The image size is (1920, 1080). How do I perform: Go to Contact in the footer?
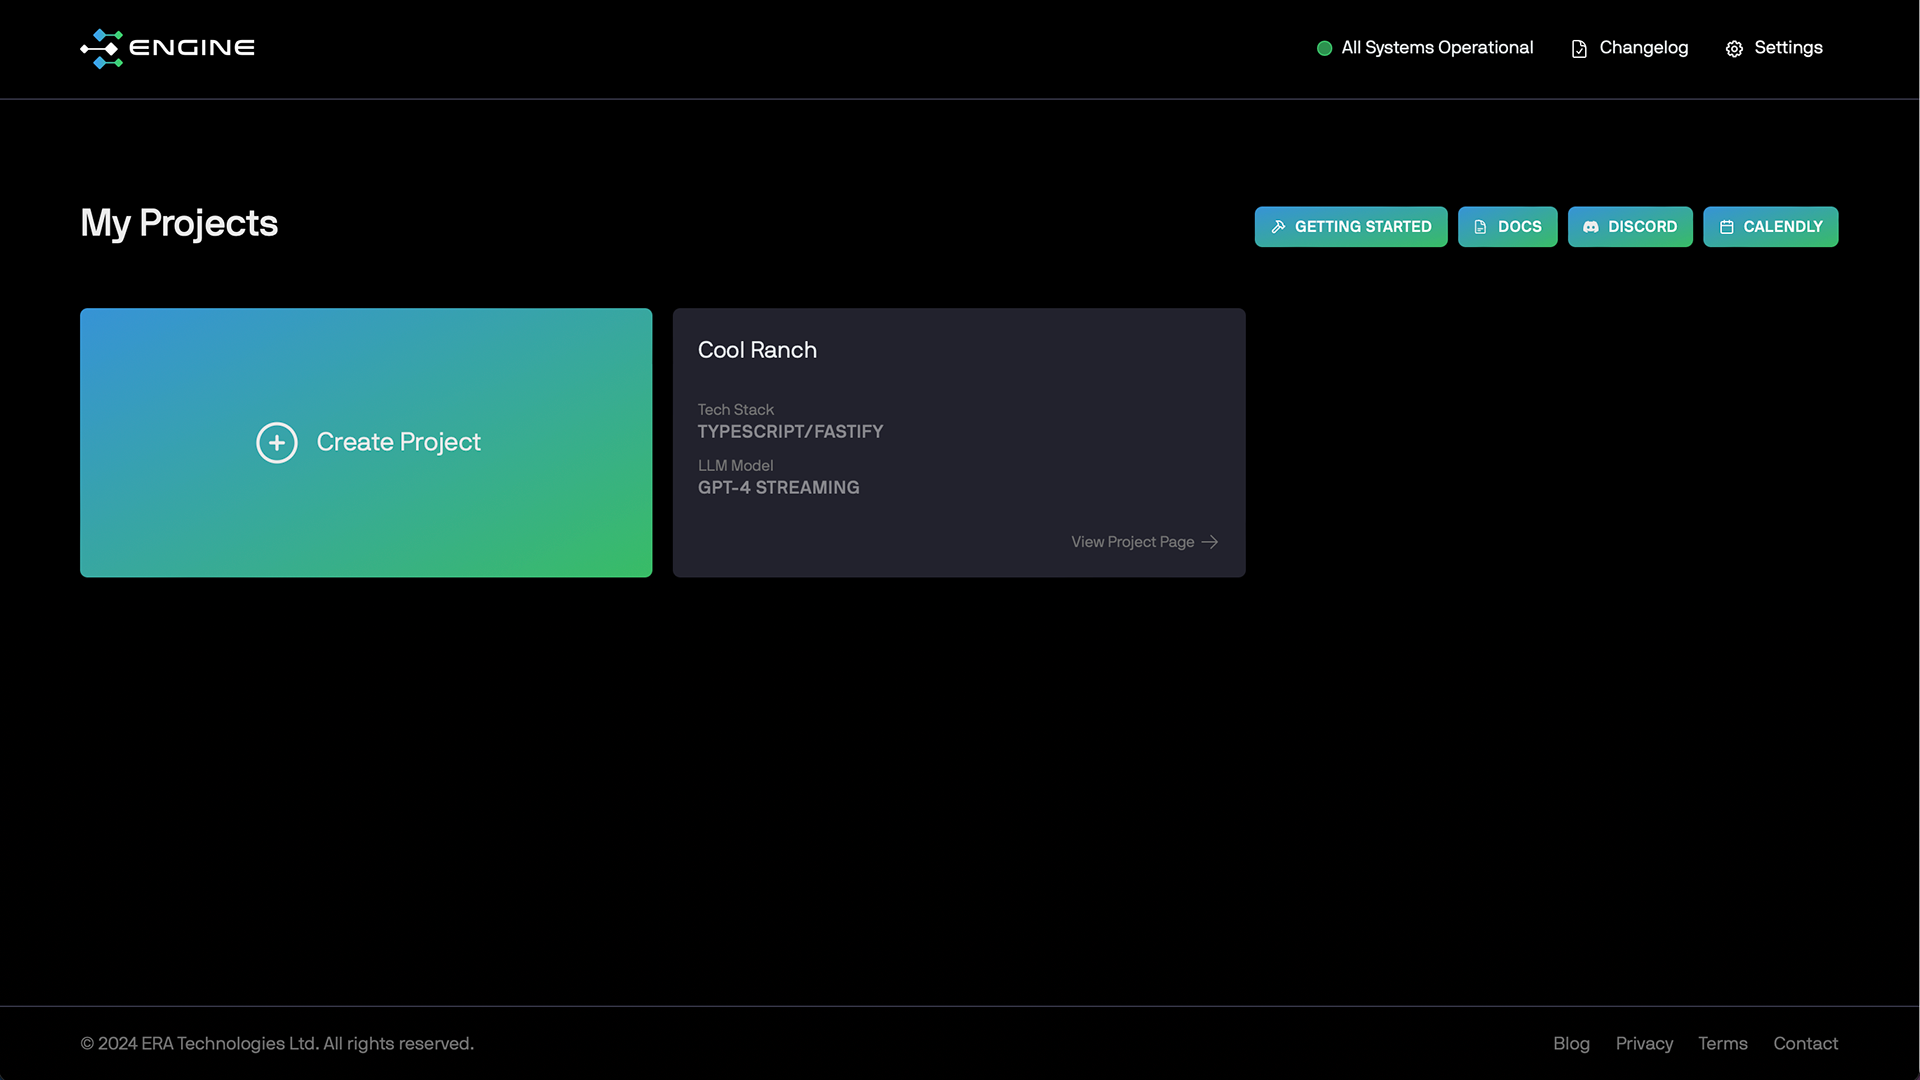(1805, 1043)
